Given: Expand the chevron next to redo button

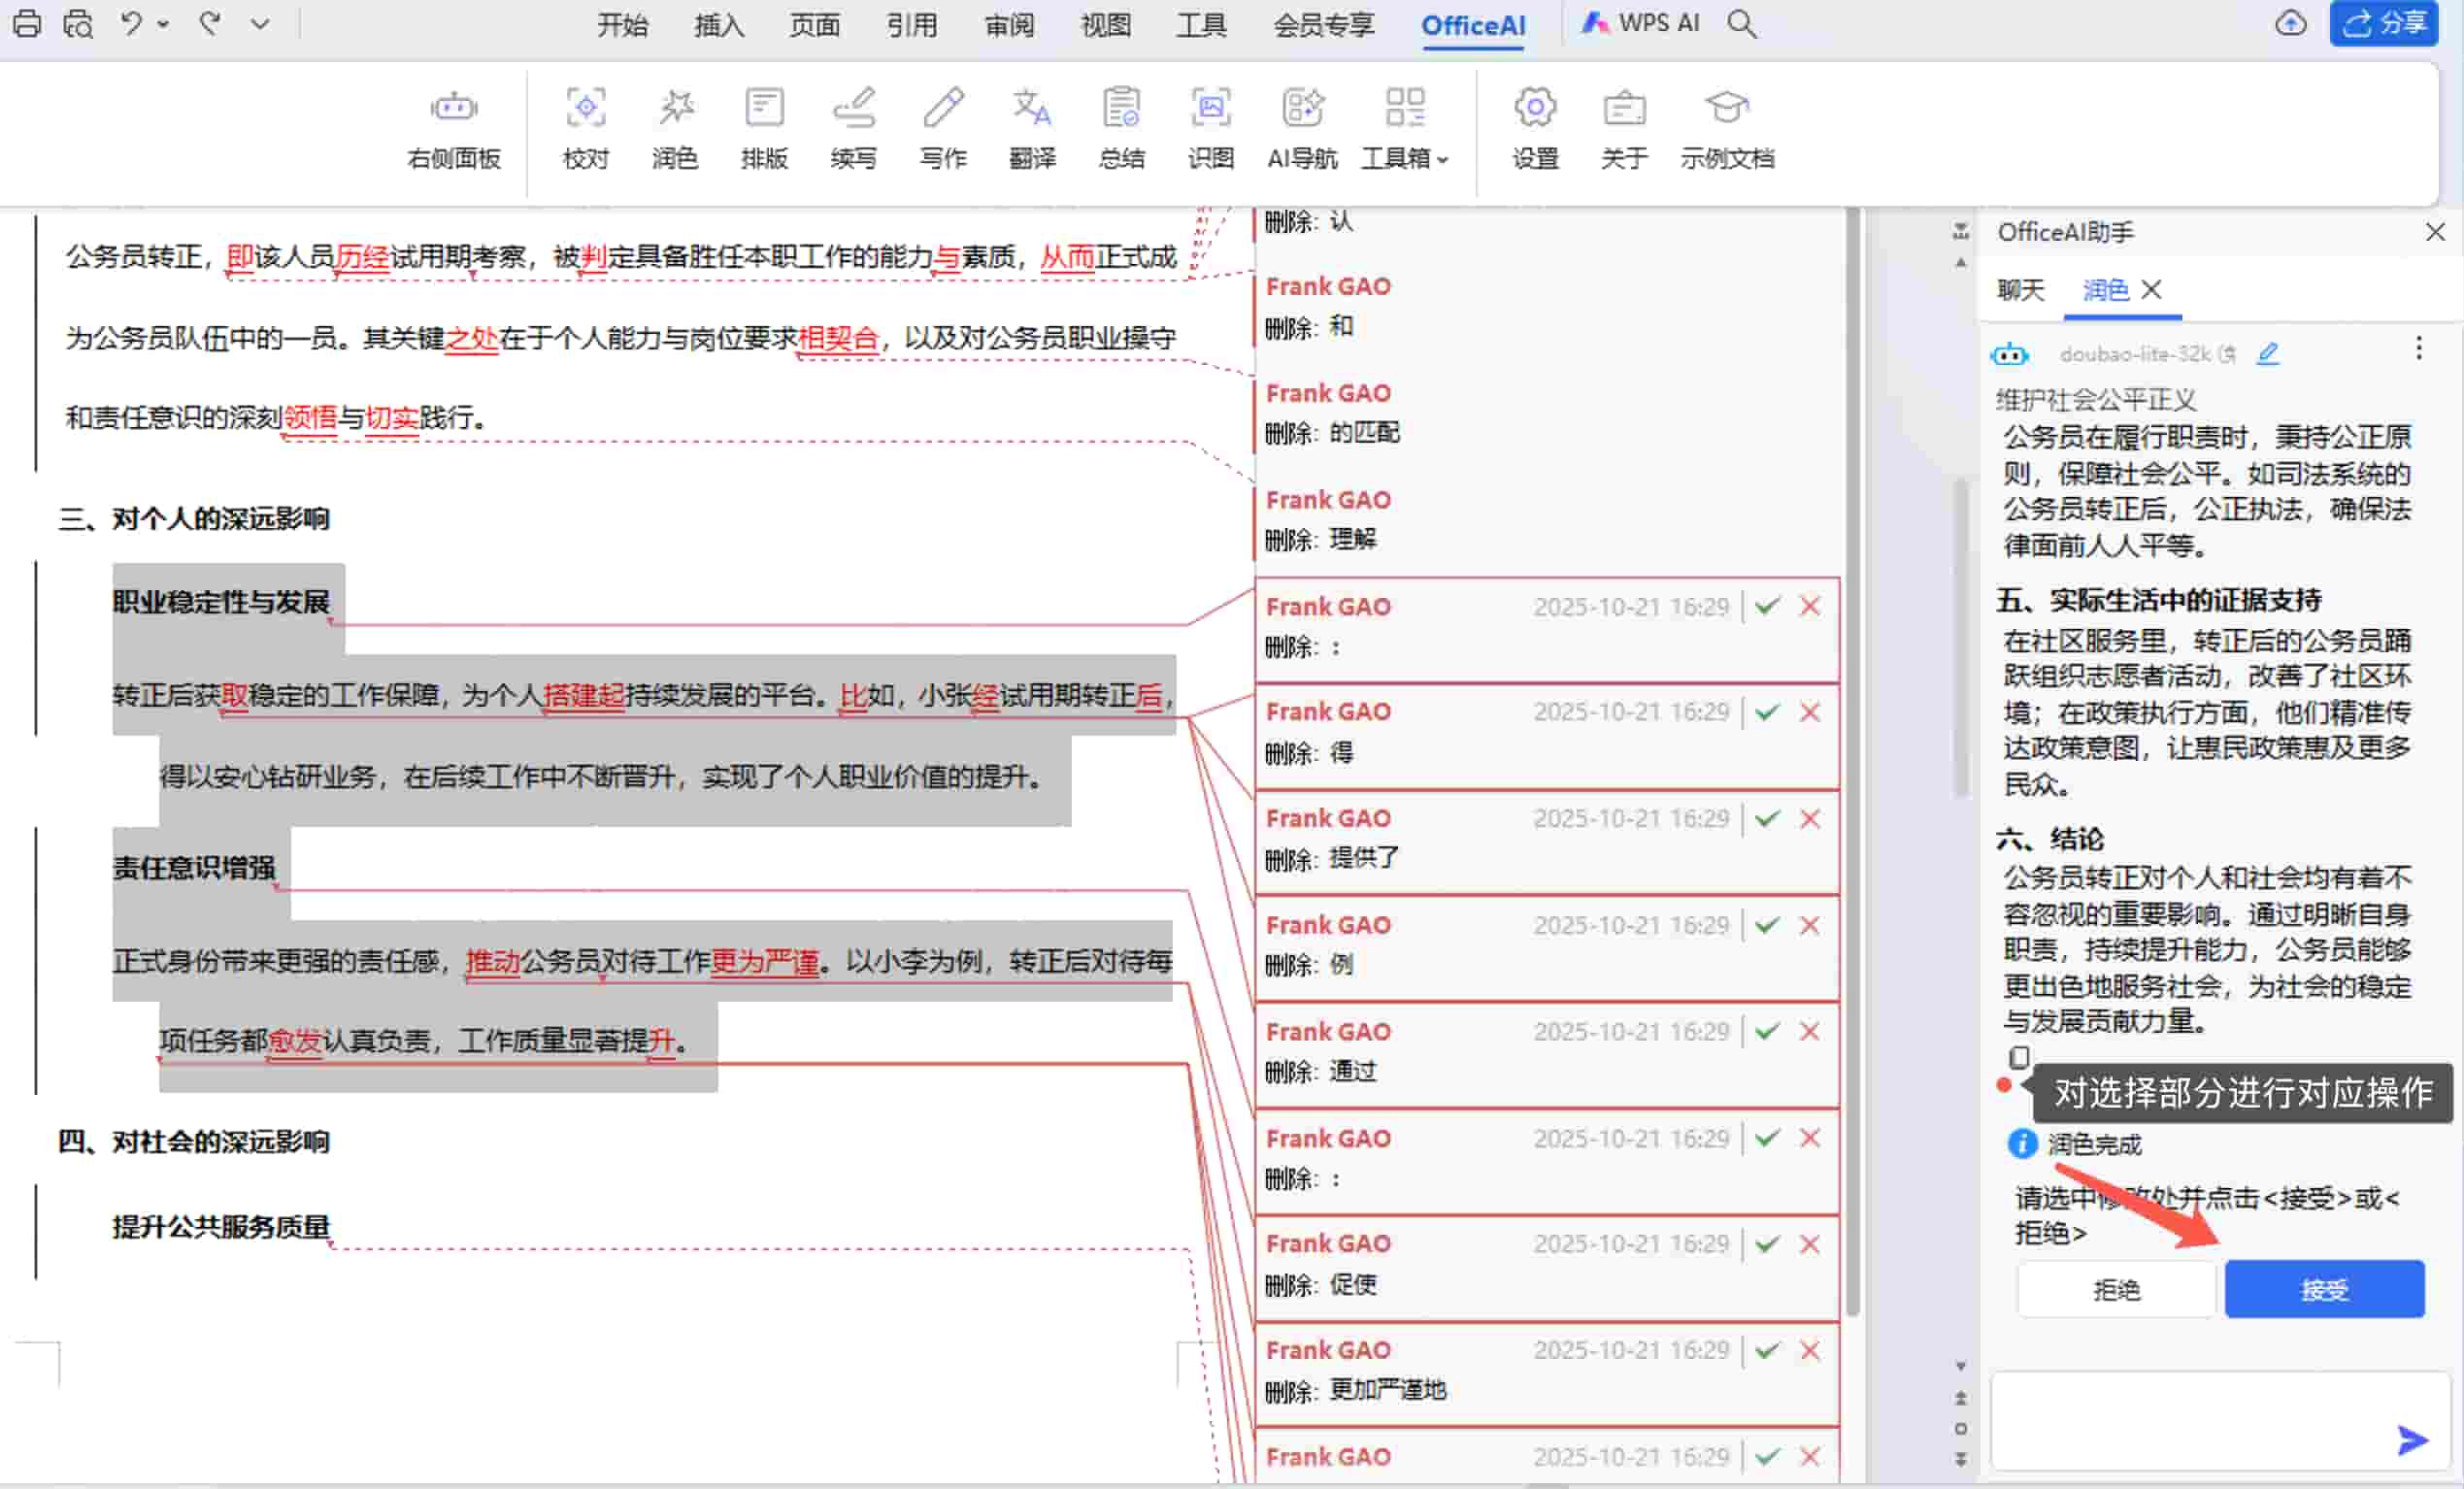Looking at the screenshot, I should (260, 23).
